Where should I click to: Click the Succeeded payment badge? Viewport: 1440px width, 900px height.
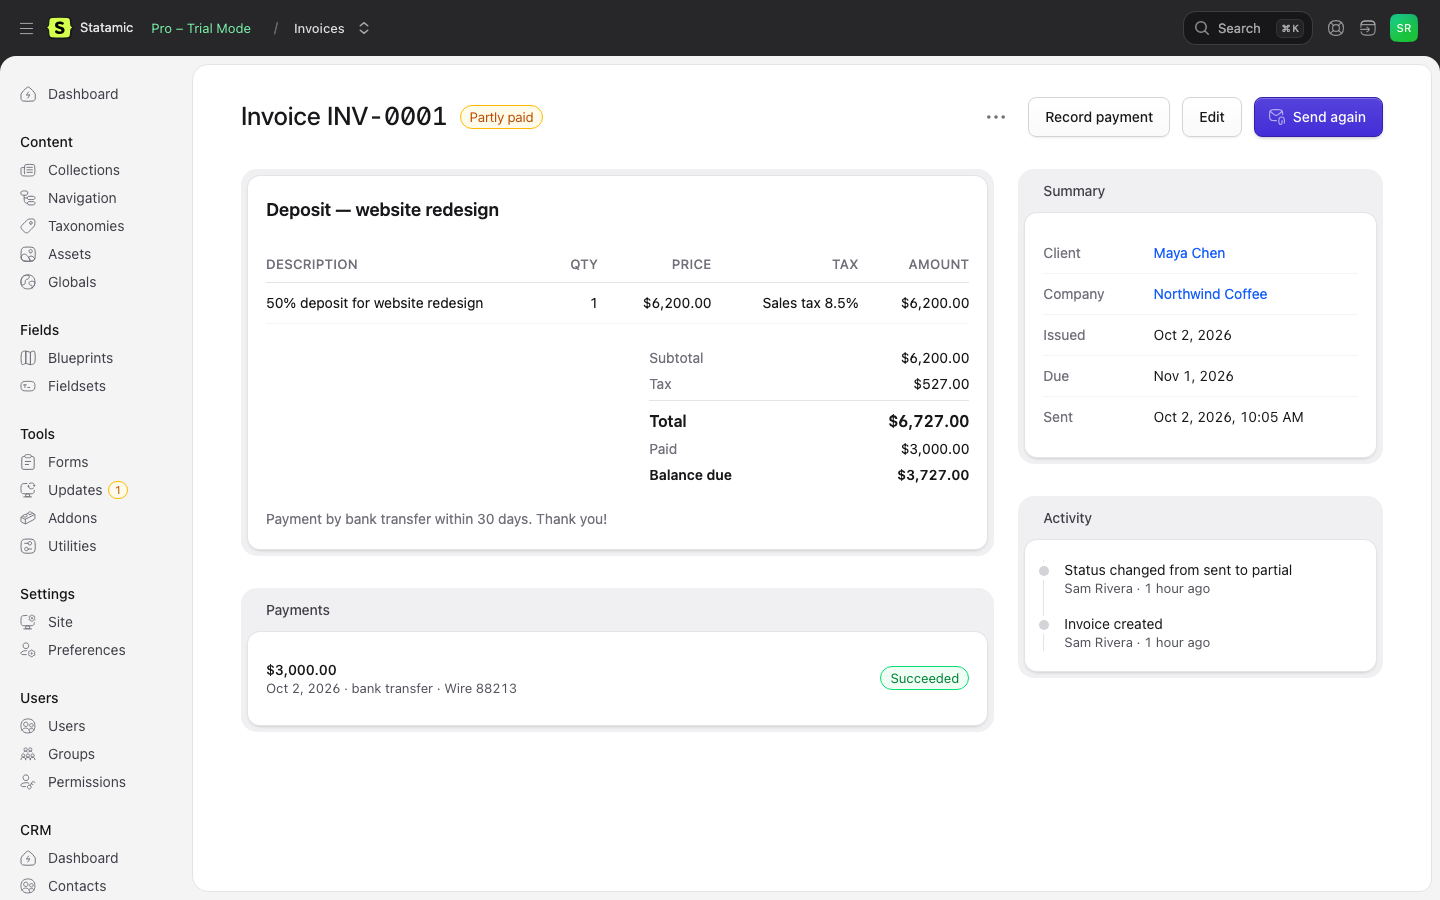[924, 678]
